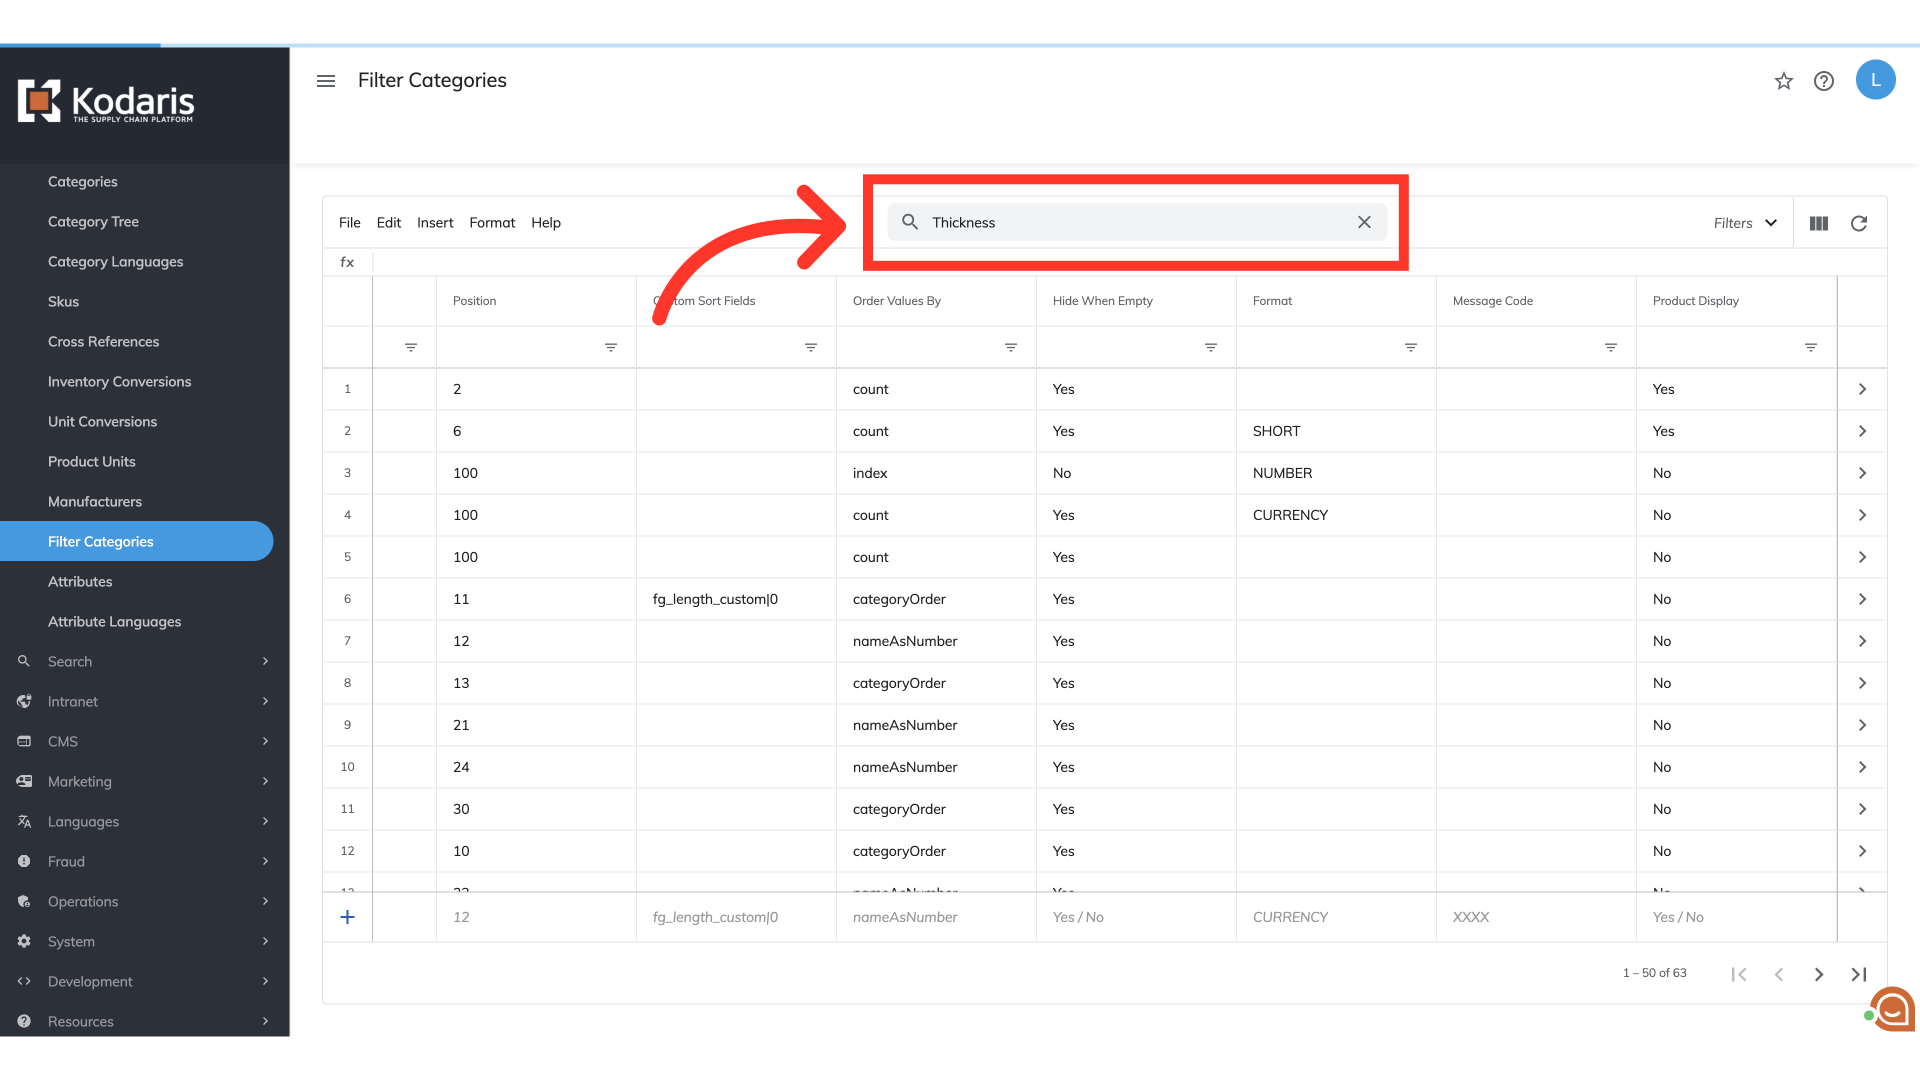The image size is (1920, 1080).
Task: Click the hamburger menu icon
Action: pos(326,81)
